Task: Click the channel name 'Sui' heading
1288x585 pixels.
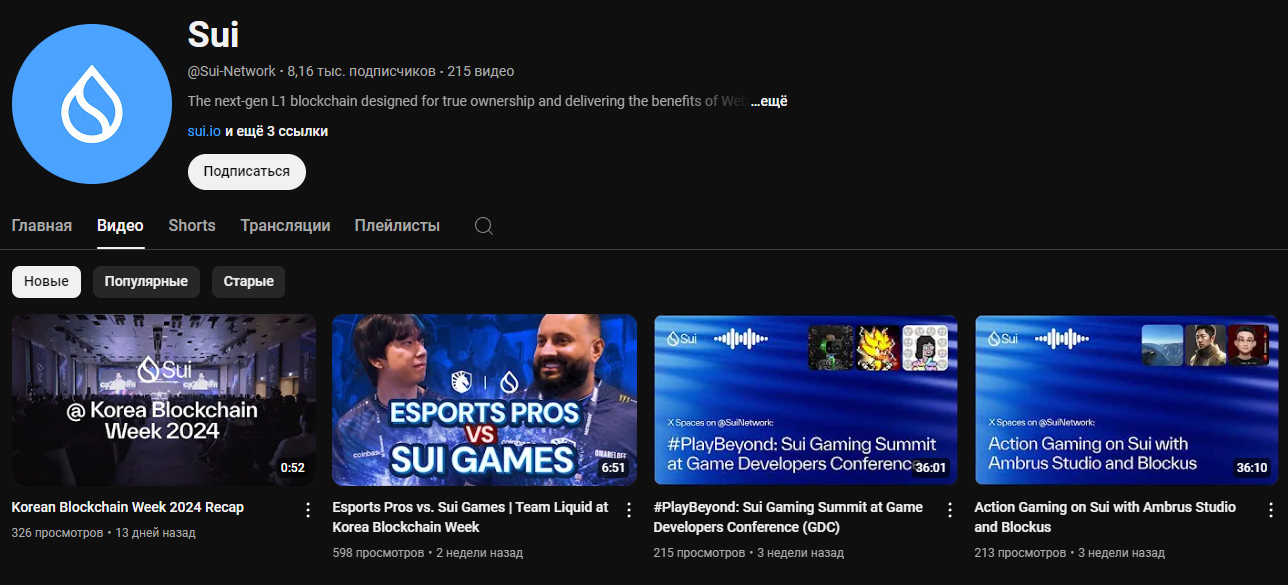Action: coord(213,36)
